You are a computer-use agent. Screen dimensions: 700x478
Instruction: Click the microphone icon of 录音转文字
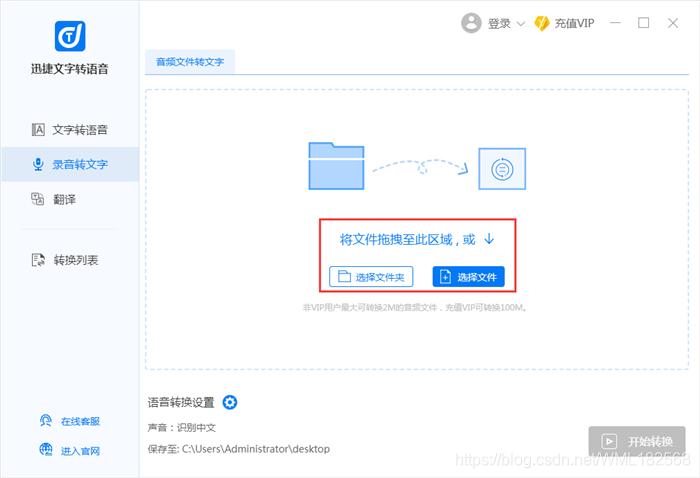click(38, 164)
